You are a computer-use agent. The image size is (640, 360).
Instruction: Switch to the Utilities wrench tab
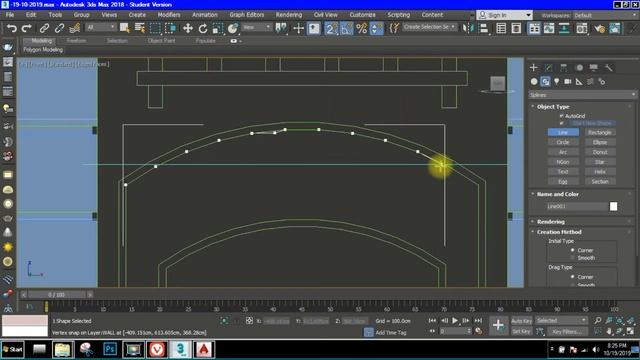609,67
